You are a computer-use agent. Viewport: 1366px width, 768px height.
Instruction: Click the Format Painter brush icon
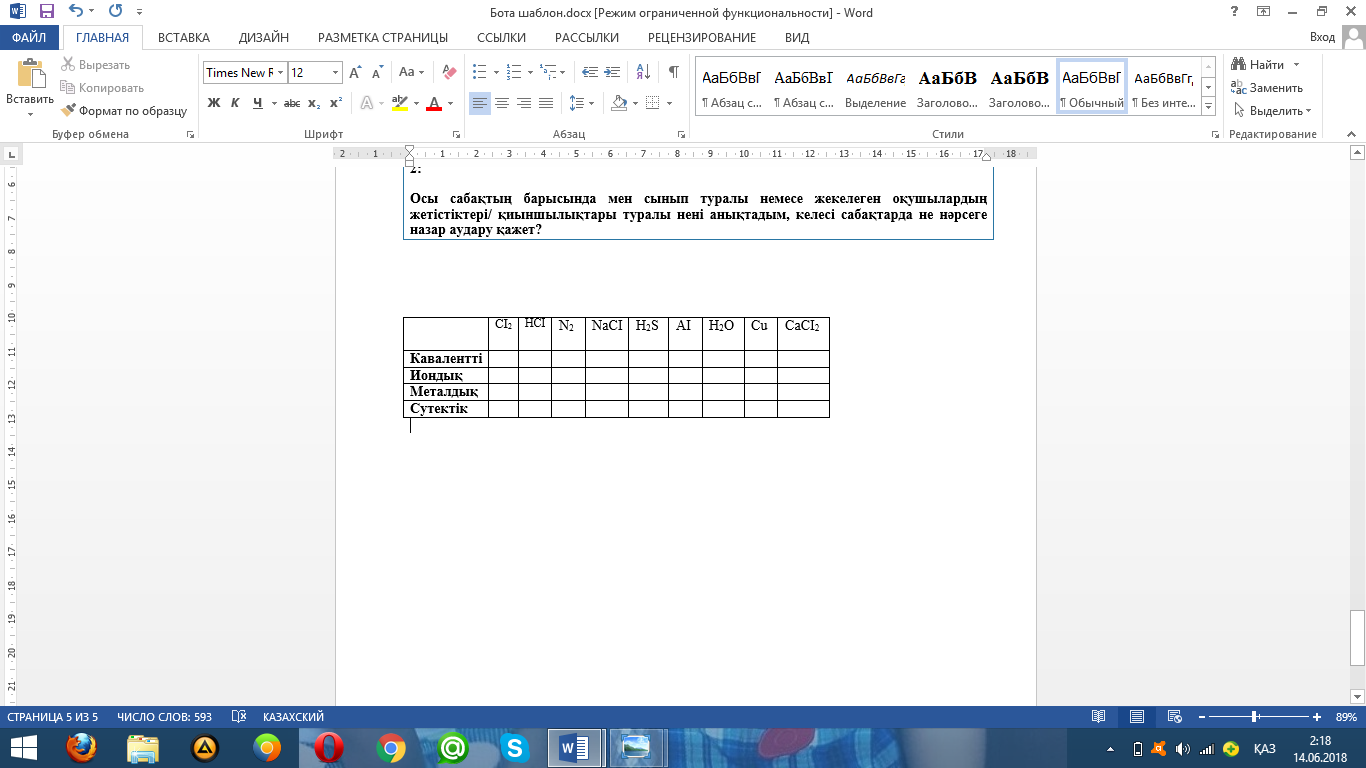(69, 111)
